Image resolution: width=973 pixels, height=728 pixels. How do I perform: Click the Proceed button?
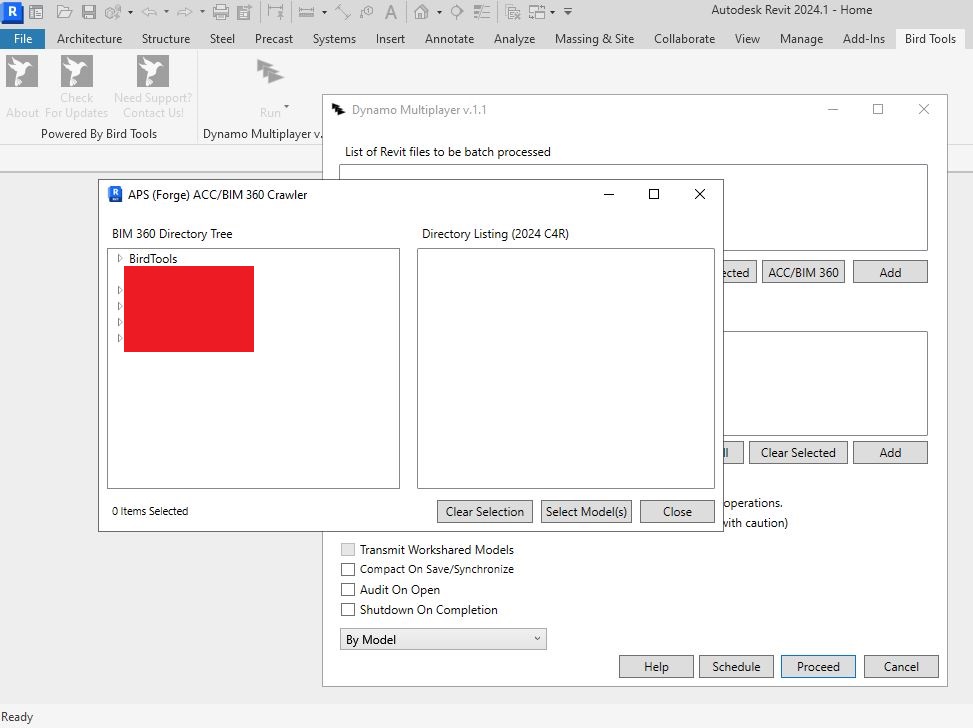(818, 667)
